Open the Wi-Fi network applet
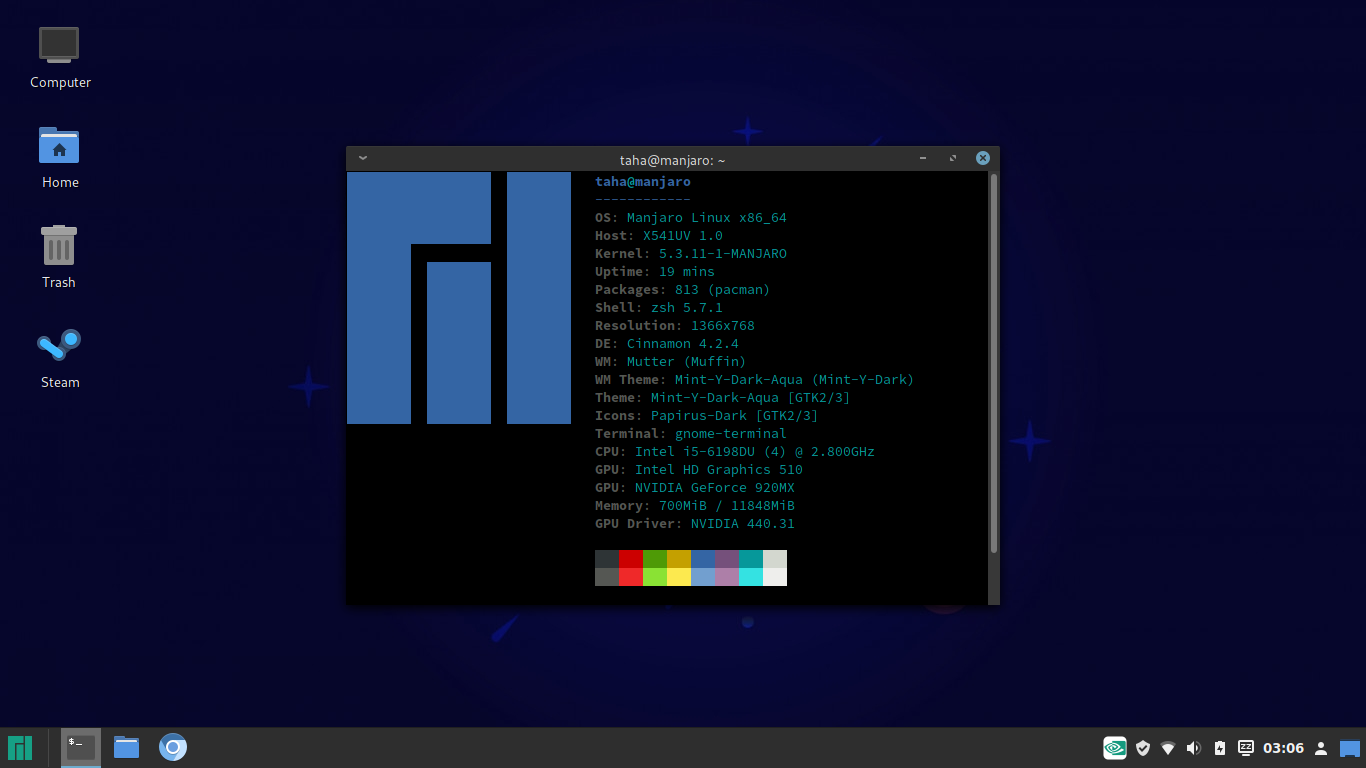This screenshot has height=768, width=1366. (x=1167, y=748)
